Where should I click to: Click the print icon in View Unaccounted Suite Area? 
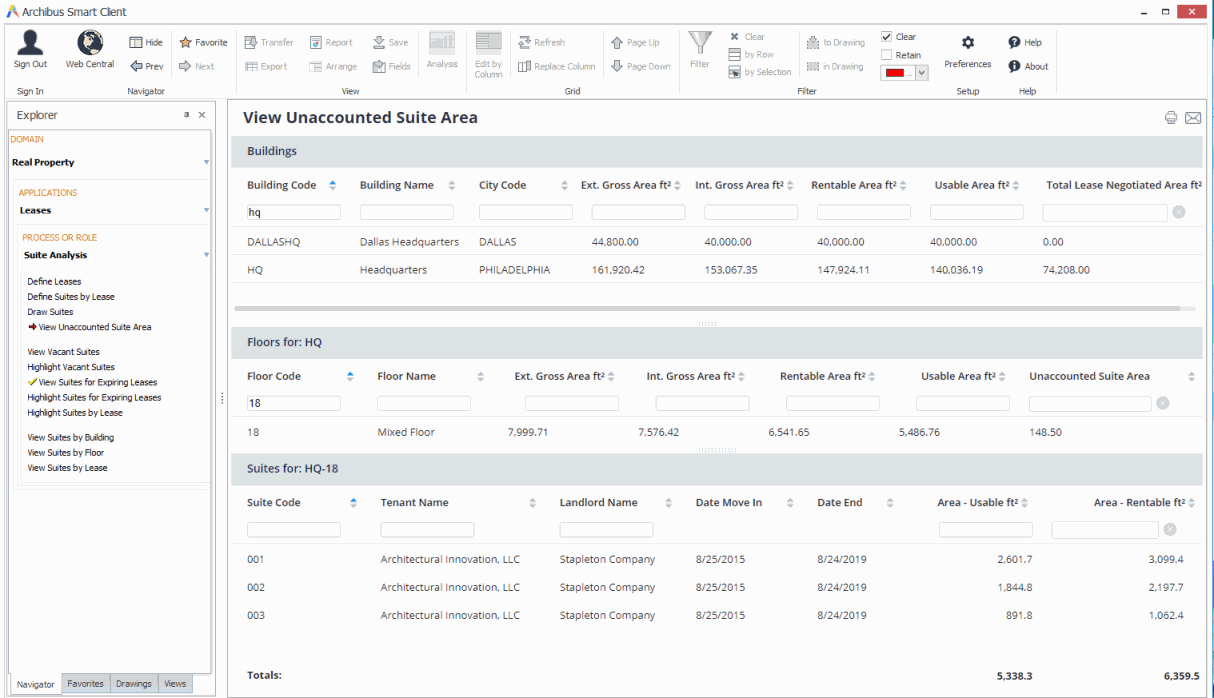1170,117
